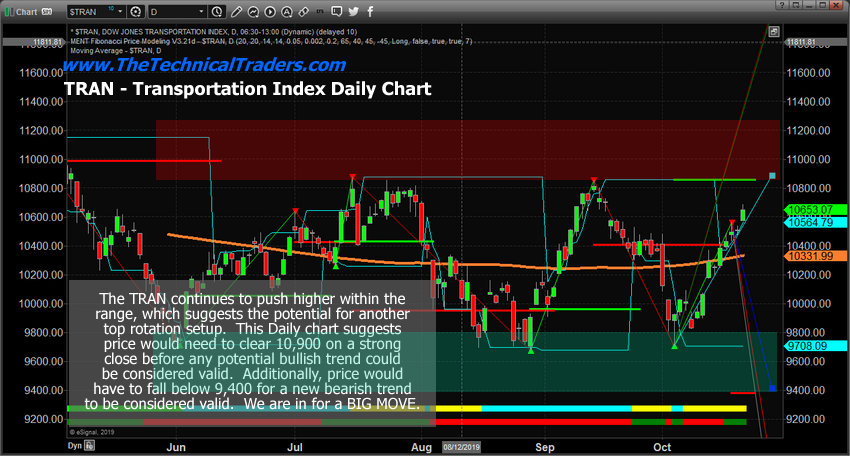
Task: Click the chain link icon
Action: [304, 11]
